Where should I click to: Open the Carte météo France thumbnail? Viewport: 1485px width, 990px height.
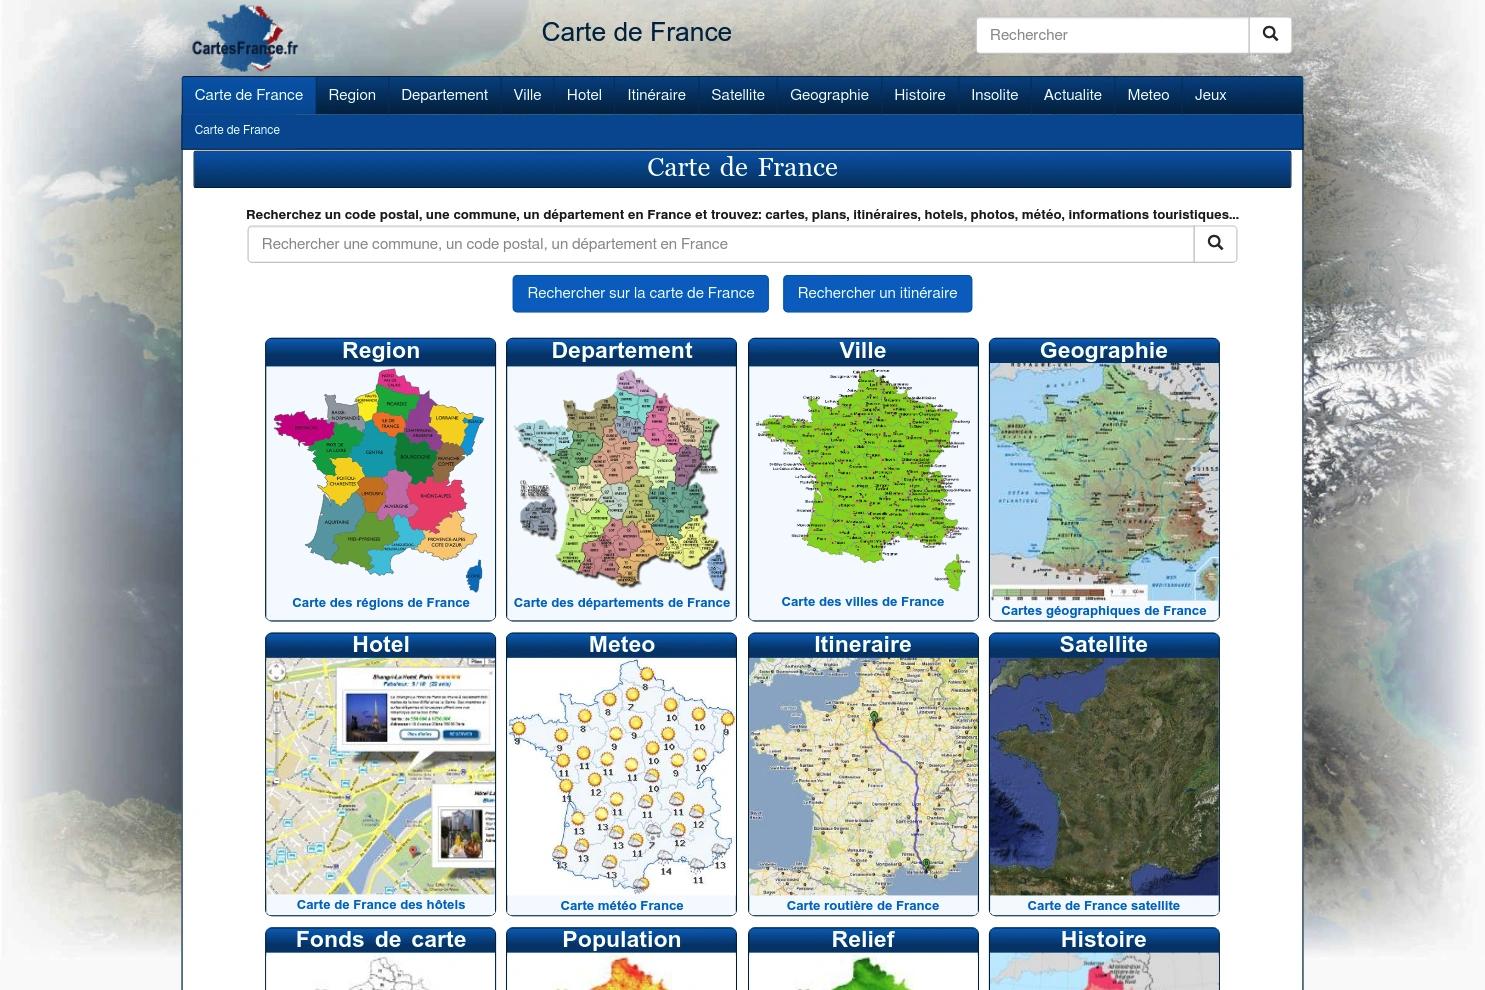(621, 773)
